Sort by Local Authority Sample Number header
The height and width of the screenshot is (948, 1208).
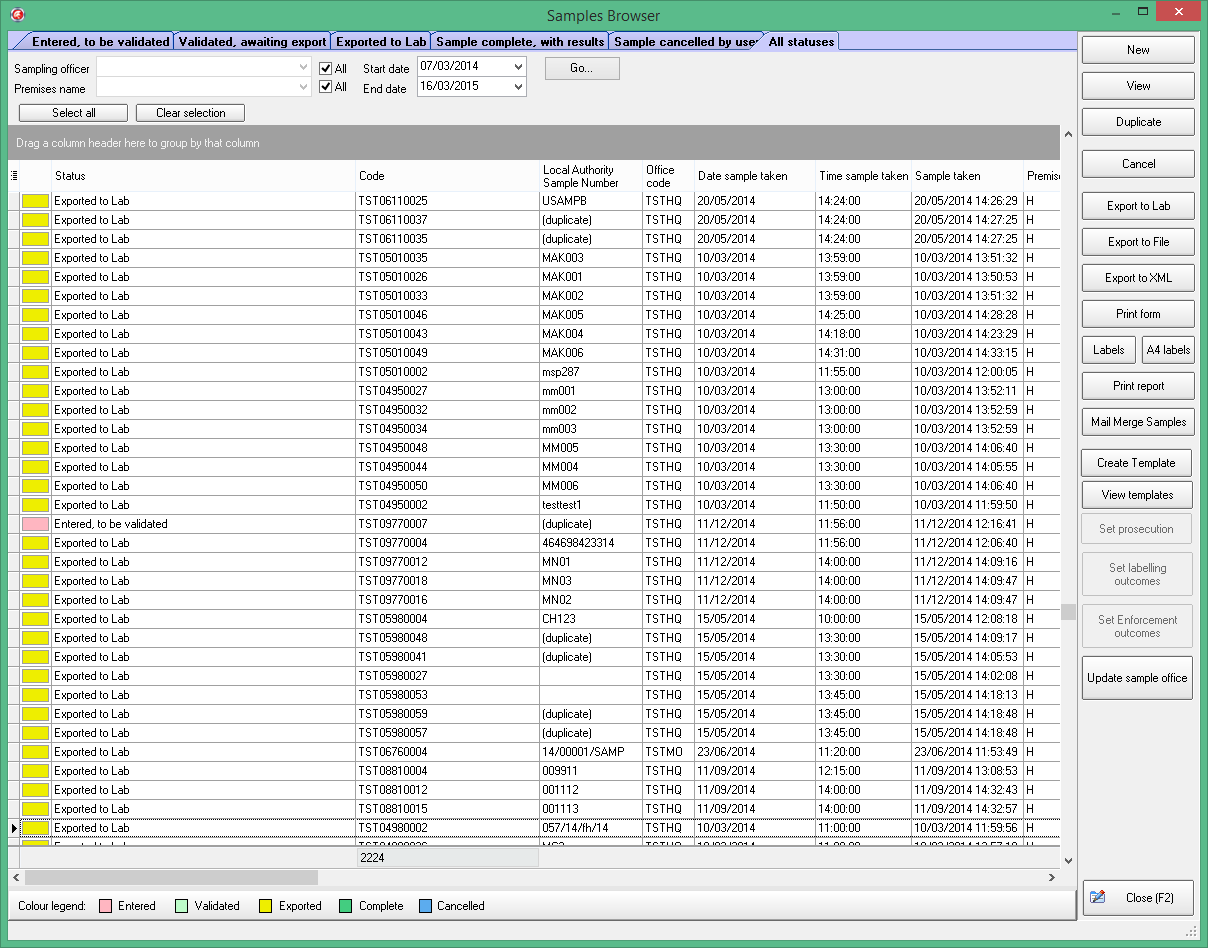coord(591,176)
